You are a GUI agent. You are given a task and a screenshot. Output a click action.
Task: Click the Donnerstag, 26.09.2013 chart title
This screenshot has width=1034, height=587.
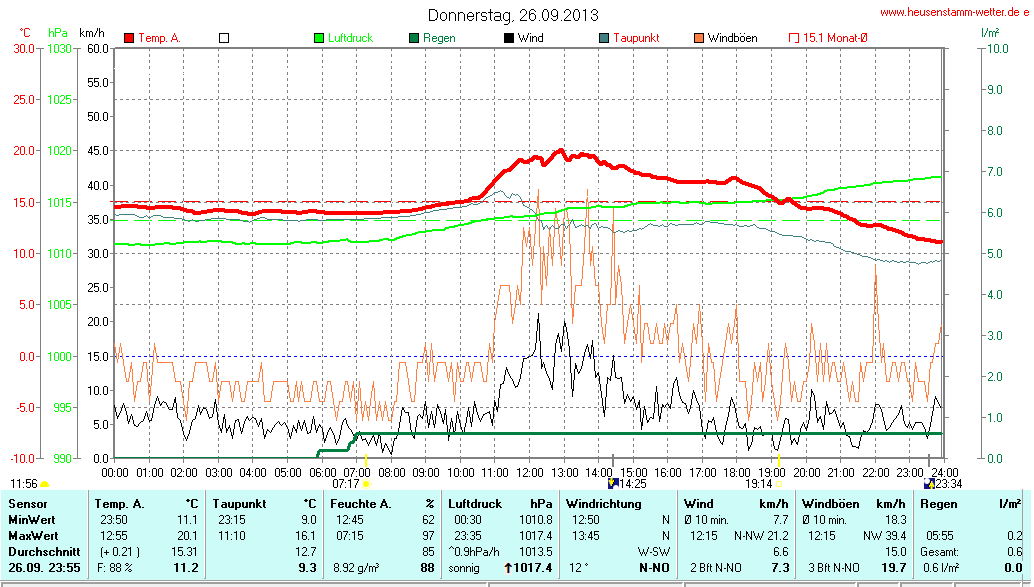coord(513,15)
